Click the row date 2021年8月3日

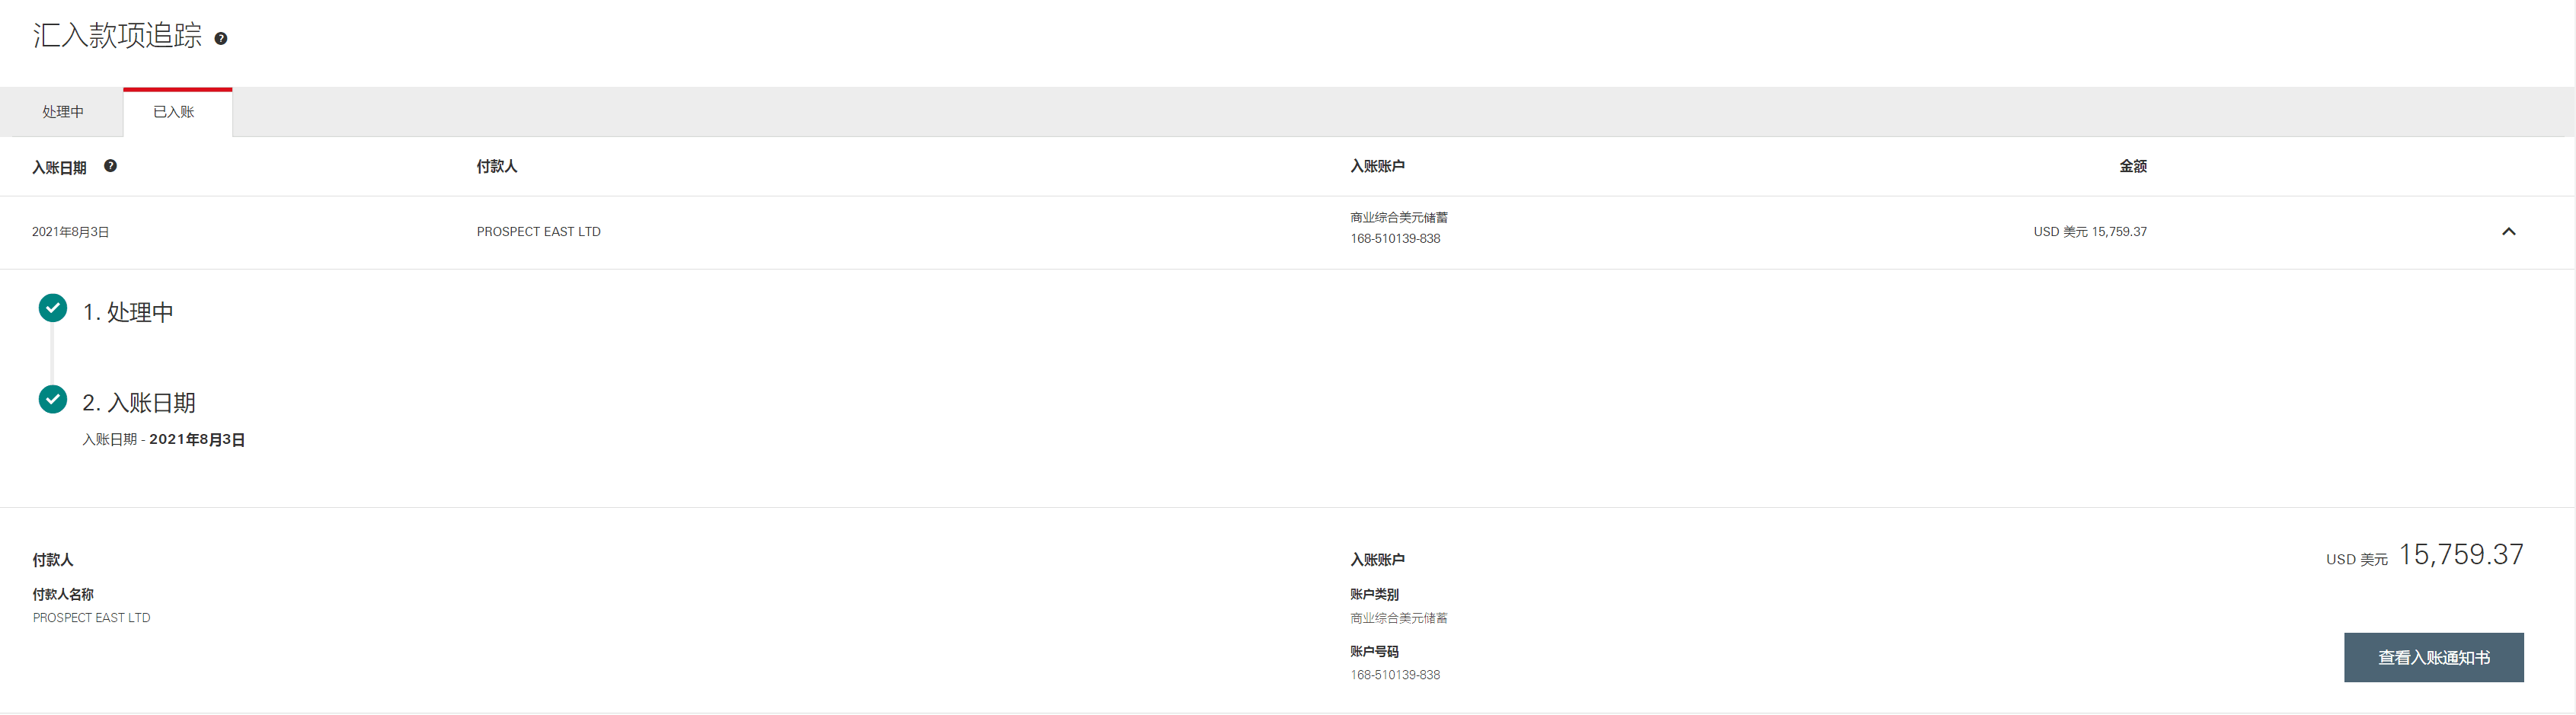70,232
